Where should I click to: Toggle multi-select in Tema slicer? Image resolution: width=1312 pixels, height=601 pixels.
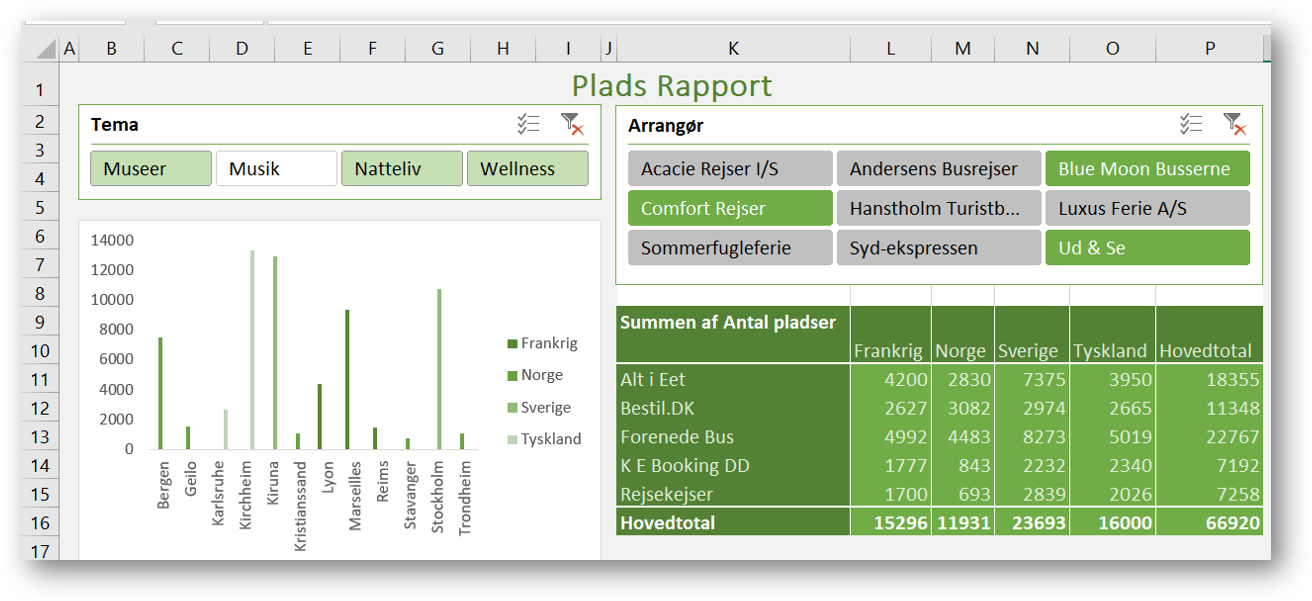tap(528, 124)
